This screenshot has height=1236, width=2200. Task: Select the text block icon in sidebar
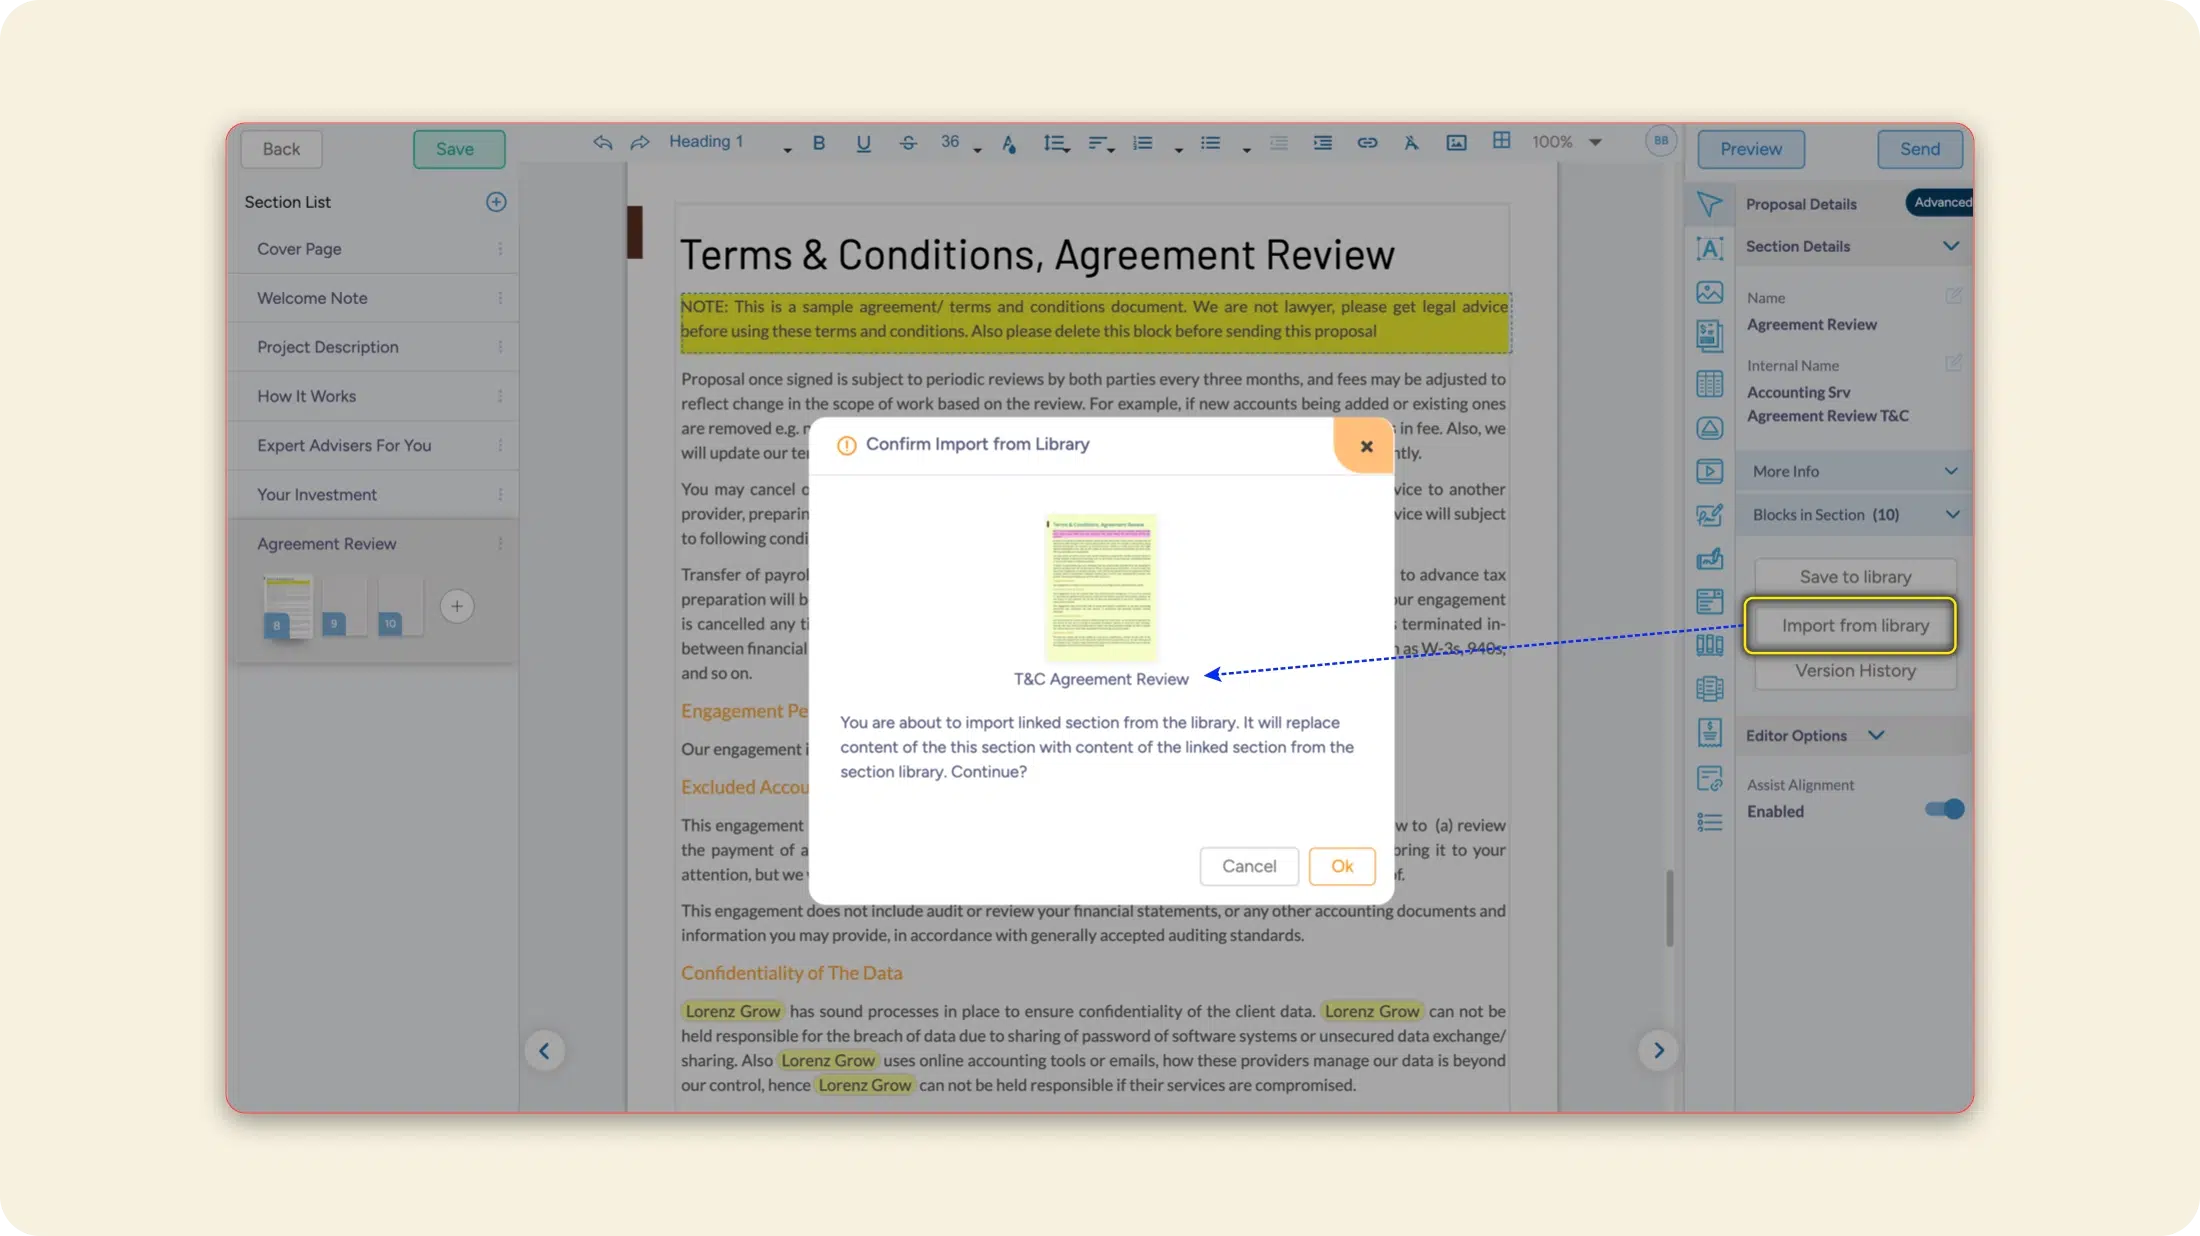1710,248
